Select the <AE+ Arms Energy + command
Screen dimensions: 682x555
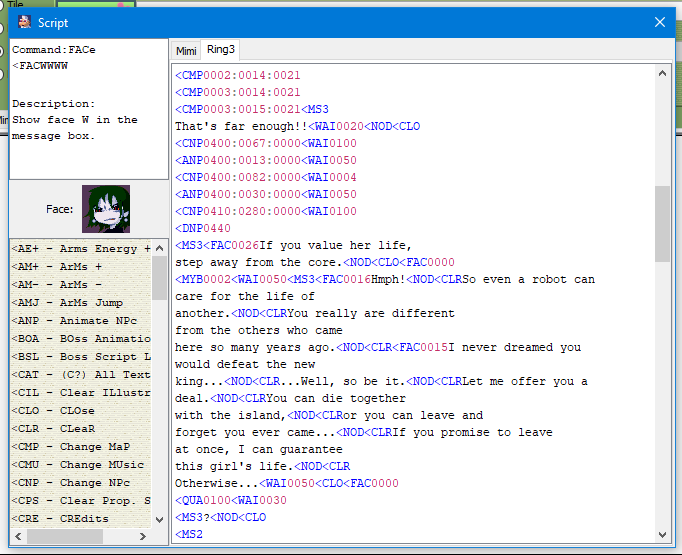pos(81,249)
